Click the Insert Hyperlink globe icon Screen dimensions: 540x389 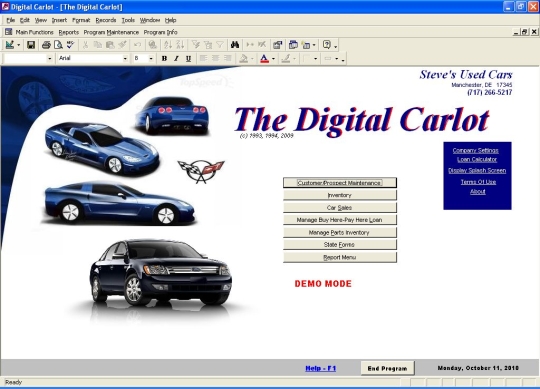(x=153, y=45)
